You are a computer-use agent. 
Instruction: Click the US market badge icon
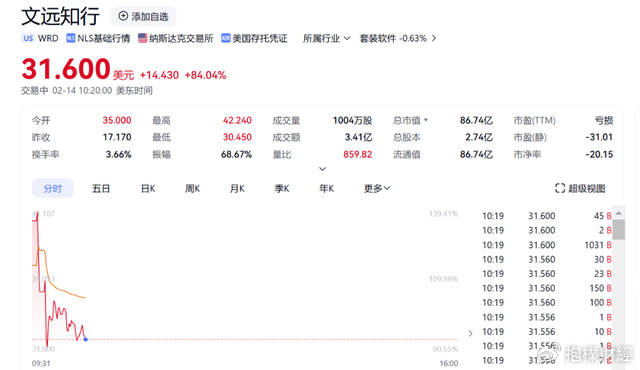pos(28,38)
